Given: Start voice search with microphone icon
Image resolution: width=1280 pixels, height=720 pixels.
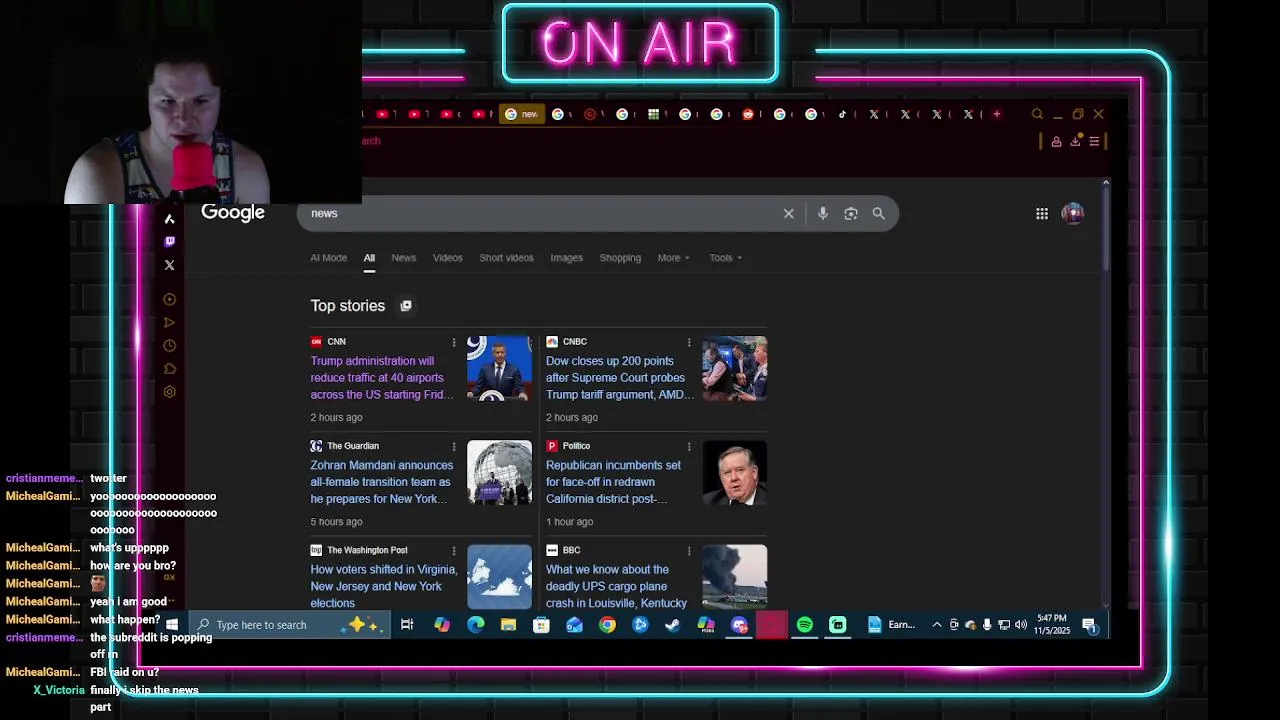Looking at the screenshot, I should click(x=822, y=213).
